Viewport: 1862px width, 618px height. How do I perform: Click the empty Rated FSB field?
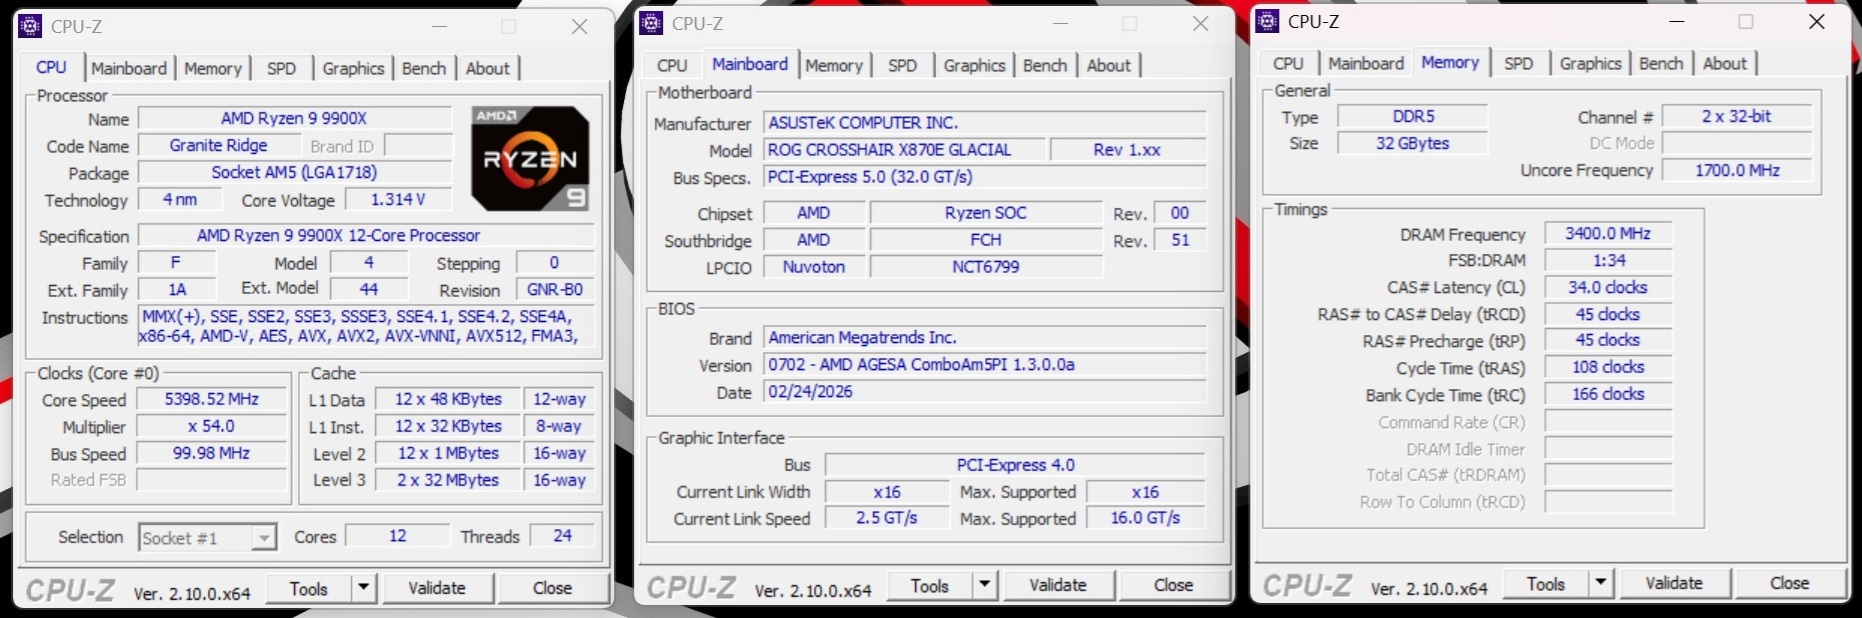(212, 480)
